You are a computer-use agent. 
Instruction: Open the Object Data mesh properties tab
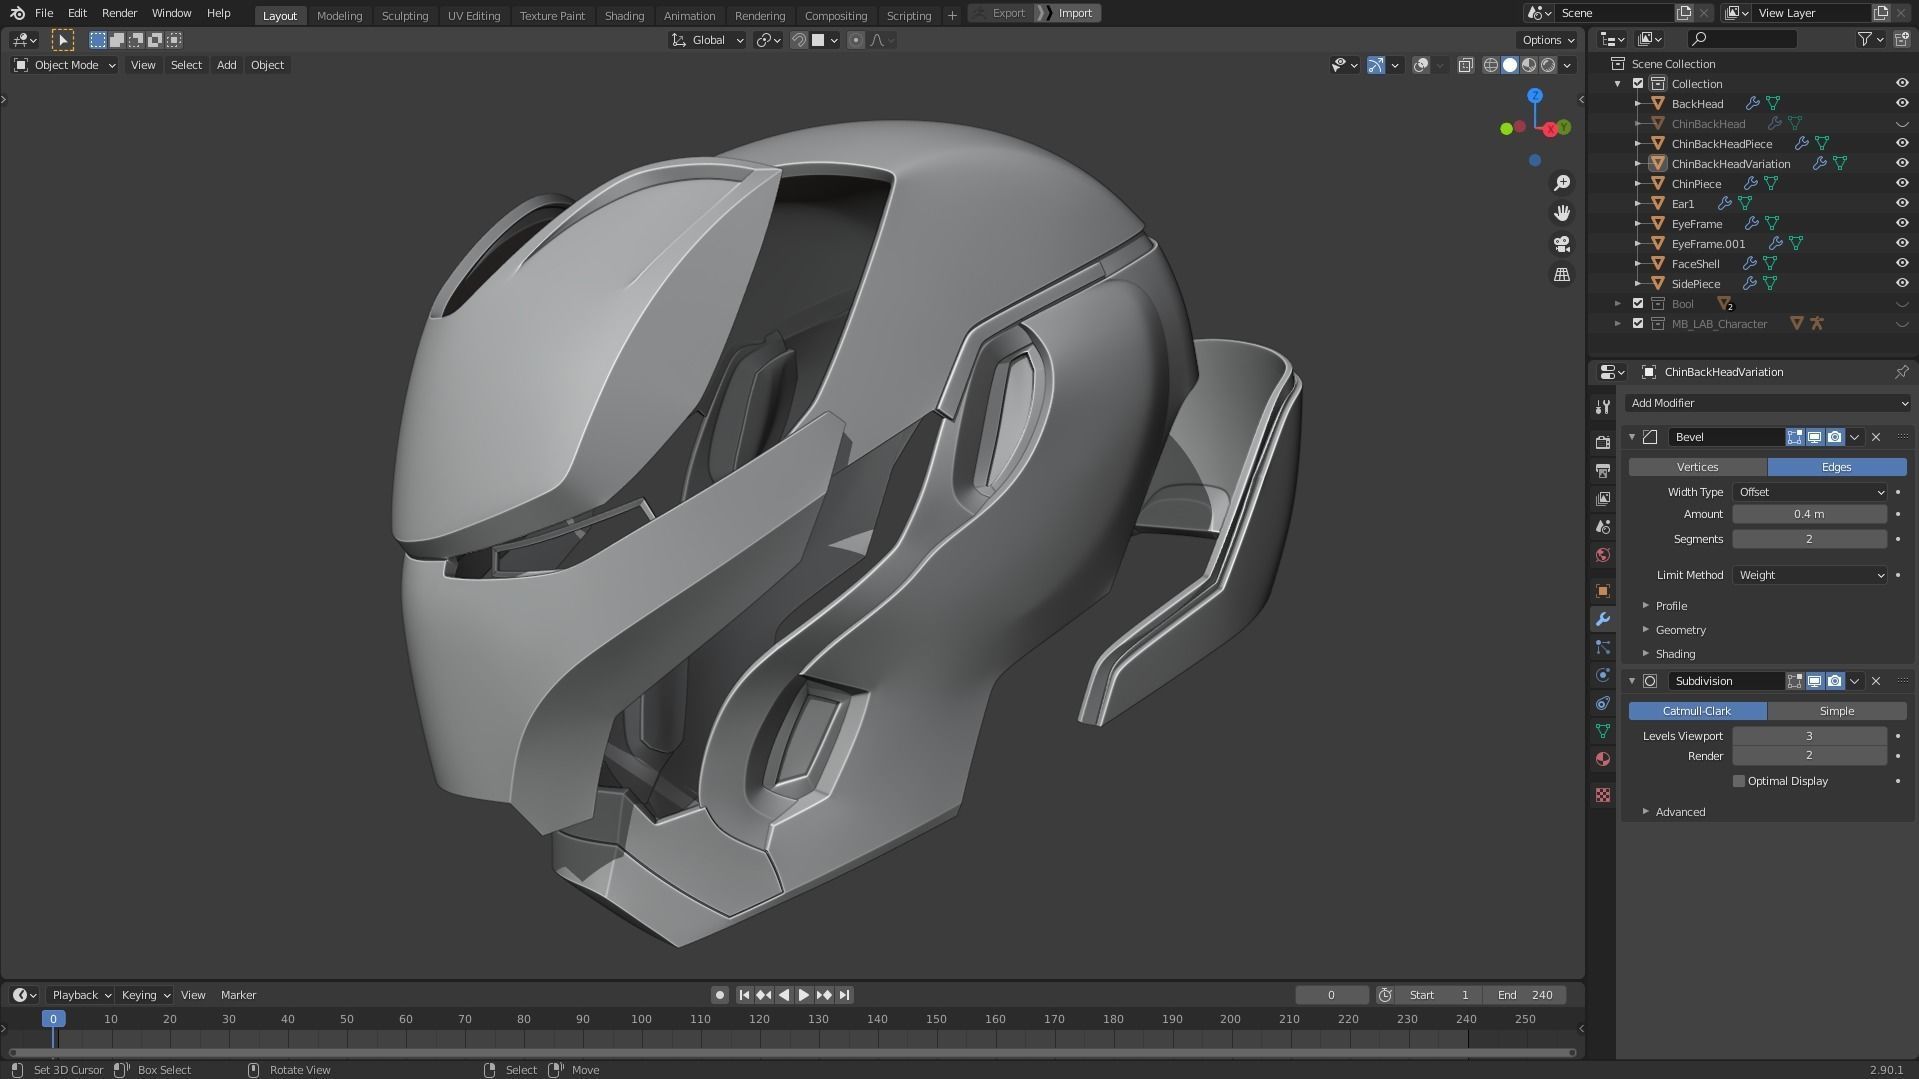[1603, 731]
